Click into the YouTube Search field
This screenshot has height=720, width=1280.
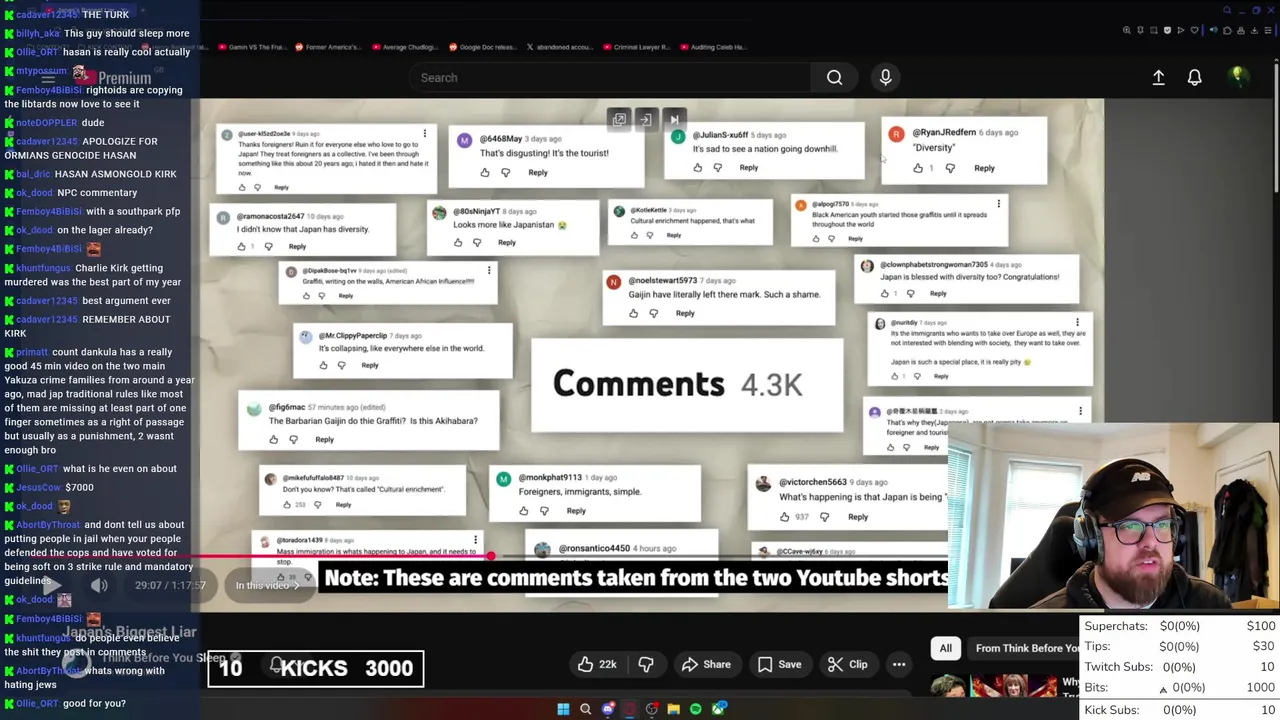[610, 77]
